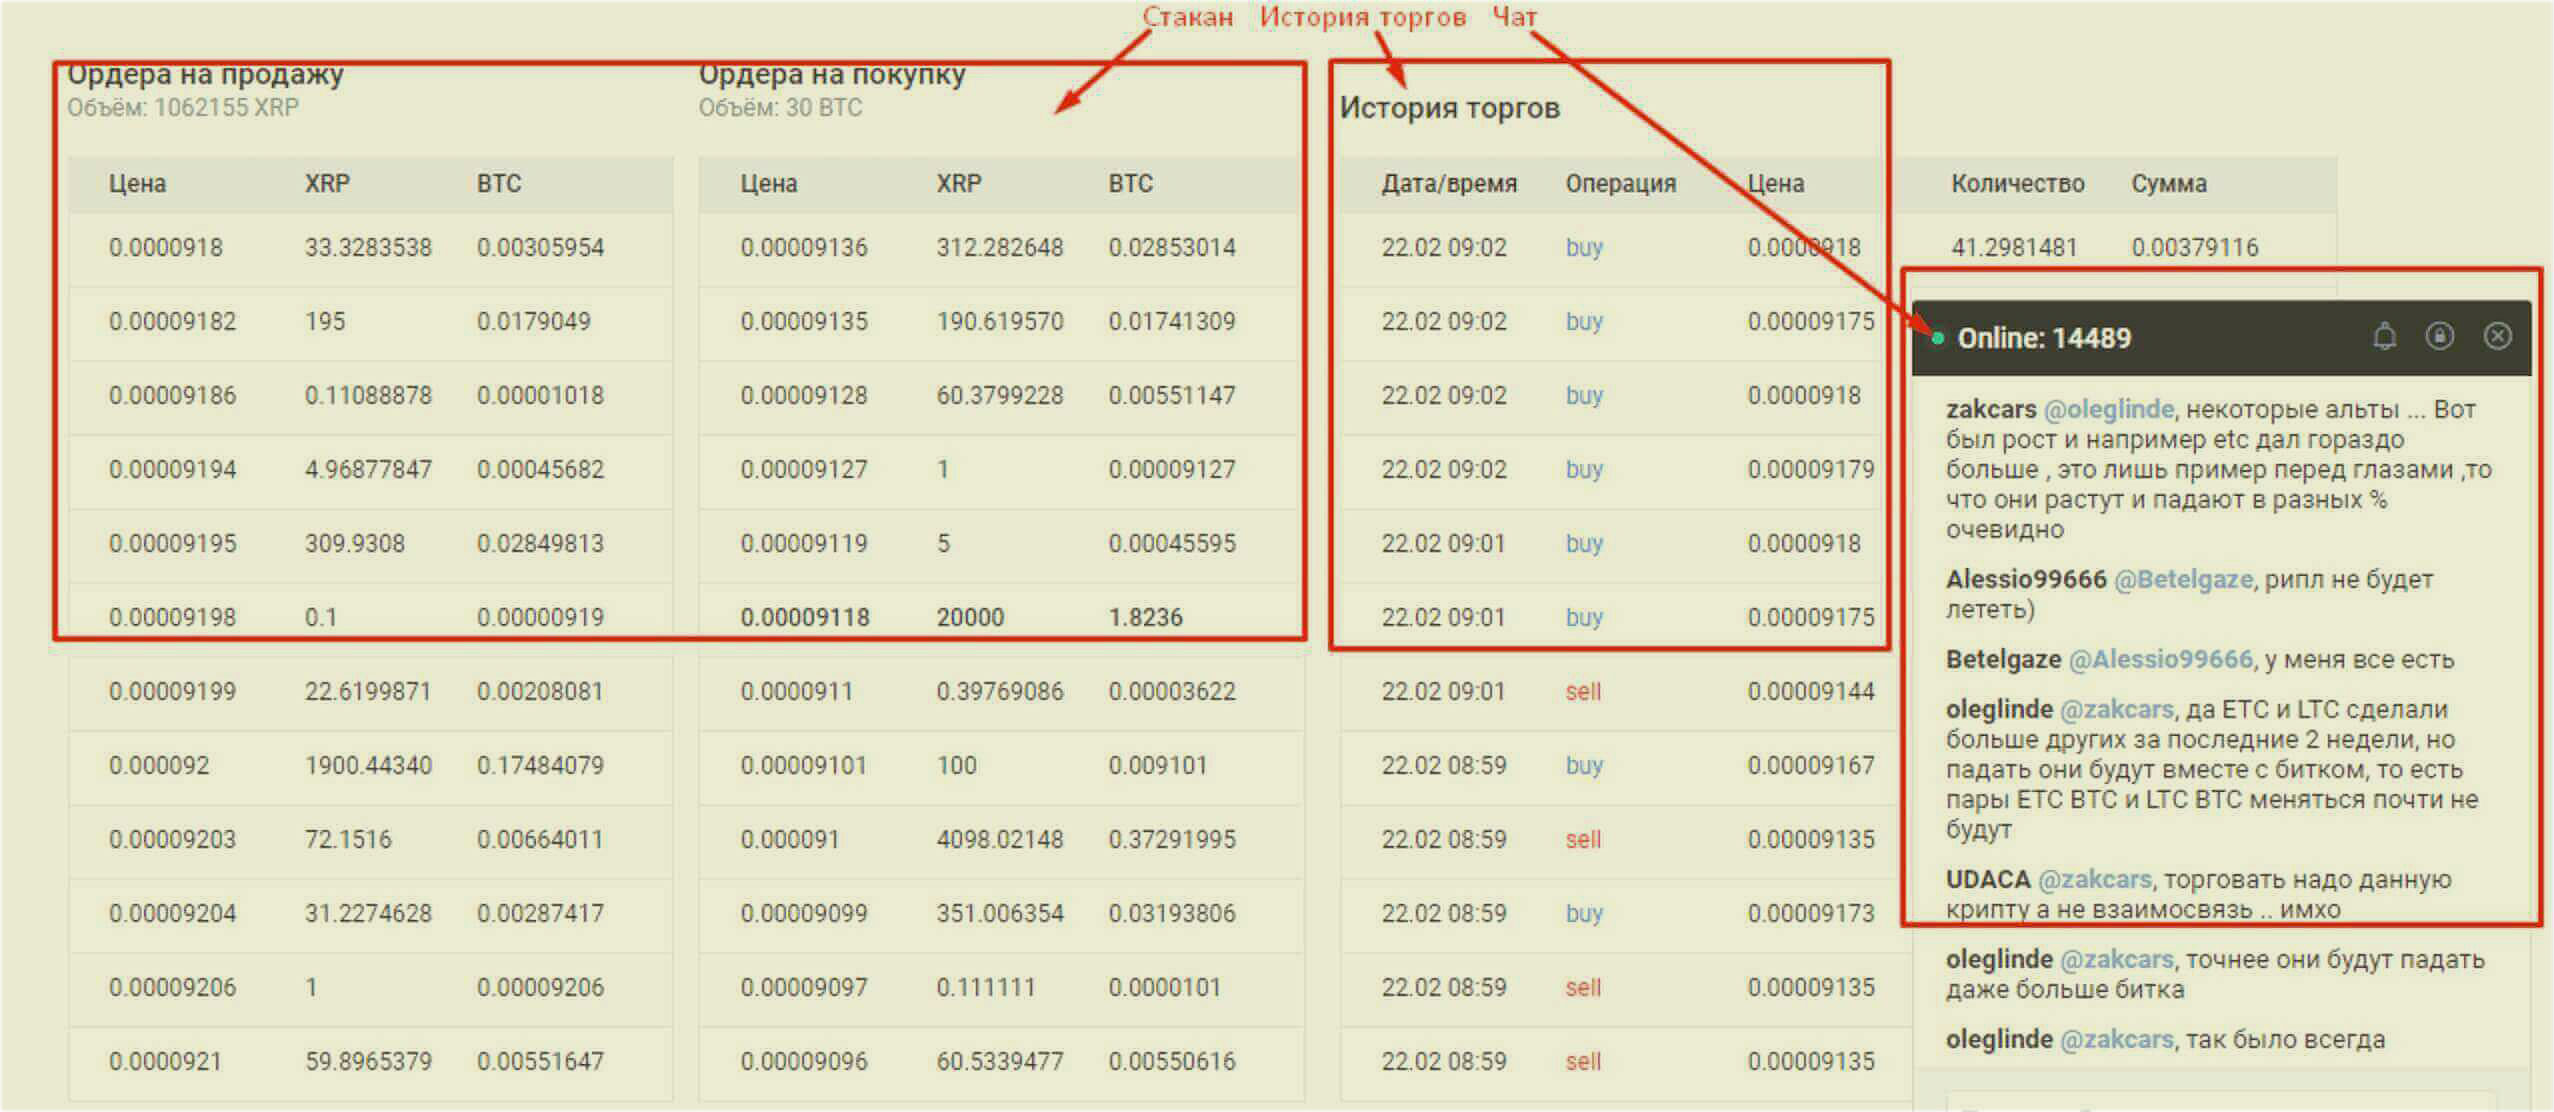
Task: Click the @Betelgaze mention in Alessio99666 message
Action: point(2183,579)
